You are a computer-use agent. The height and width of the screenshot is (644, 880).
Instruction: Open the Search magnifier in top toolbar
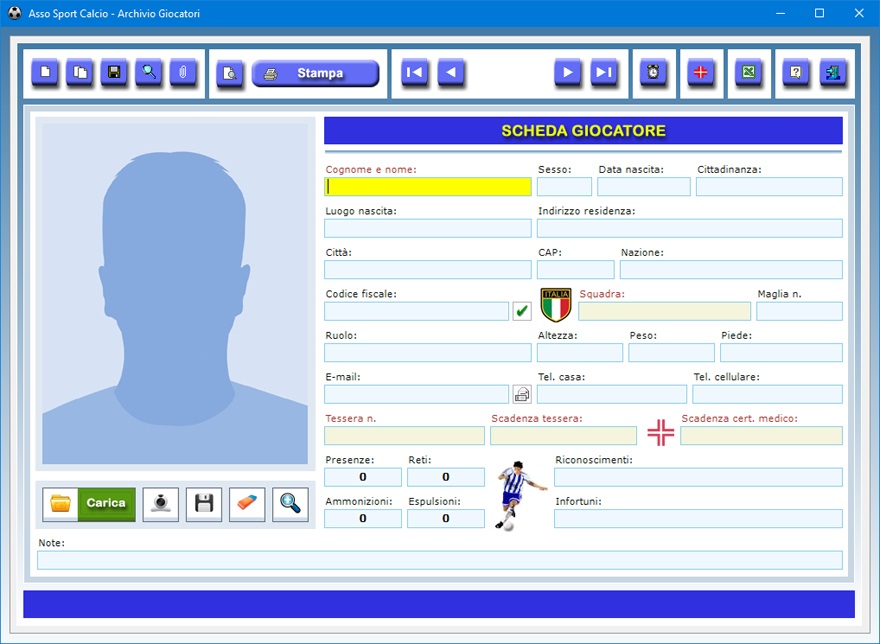coord(149,72)
